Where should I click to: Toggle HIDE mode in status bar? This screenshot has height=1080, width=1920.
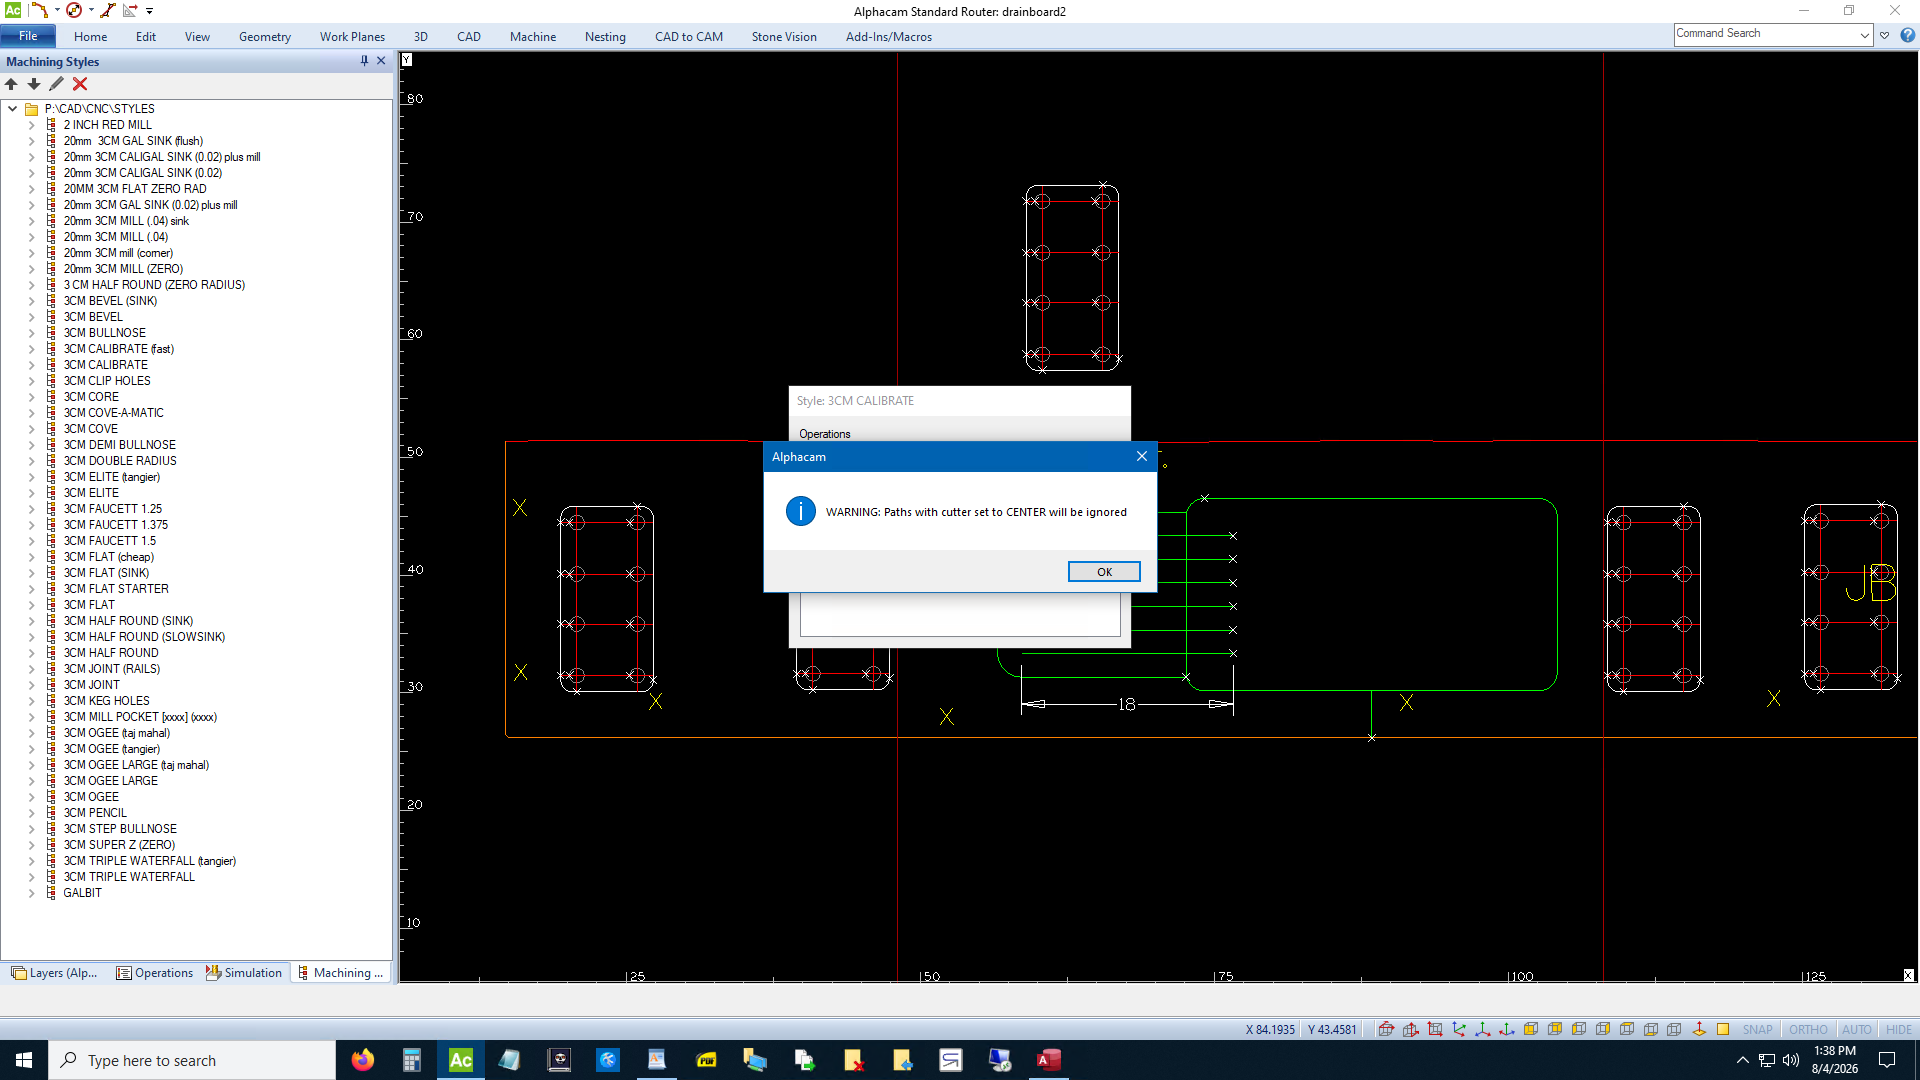tap(1898, 1029)
